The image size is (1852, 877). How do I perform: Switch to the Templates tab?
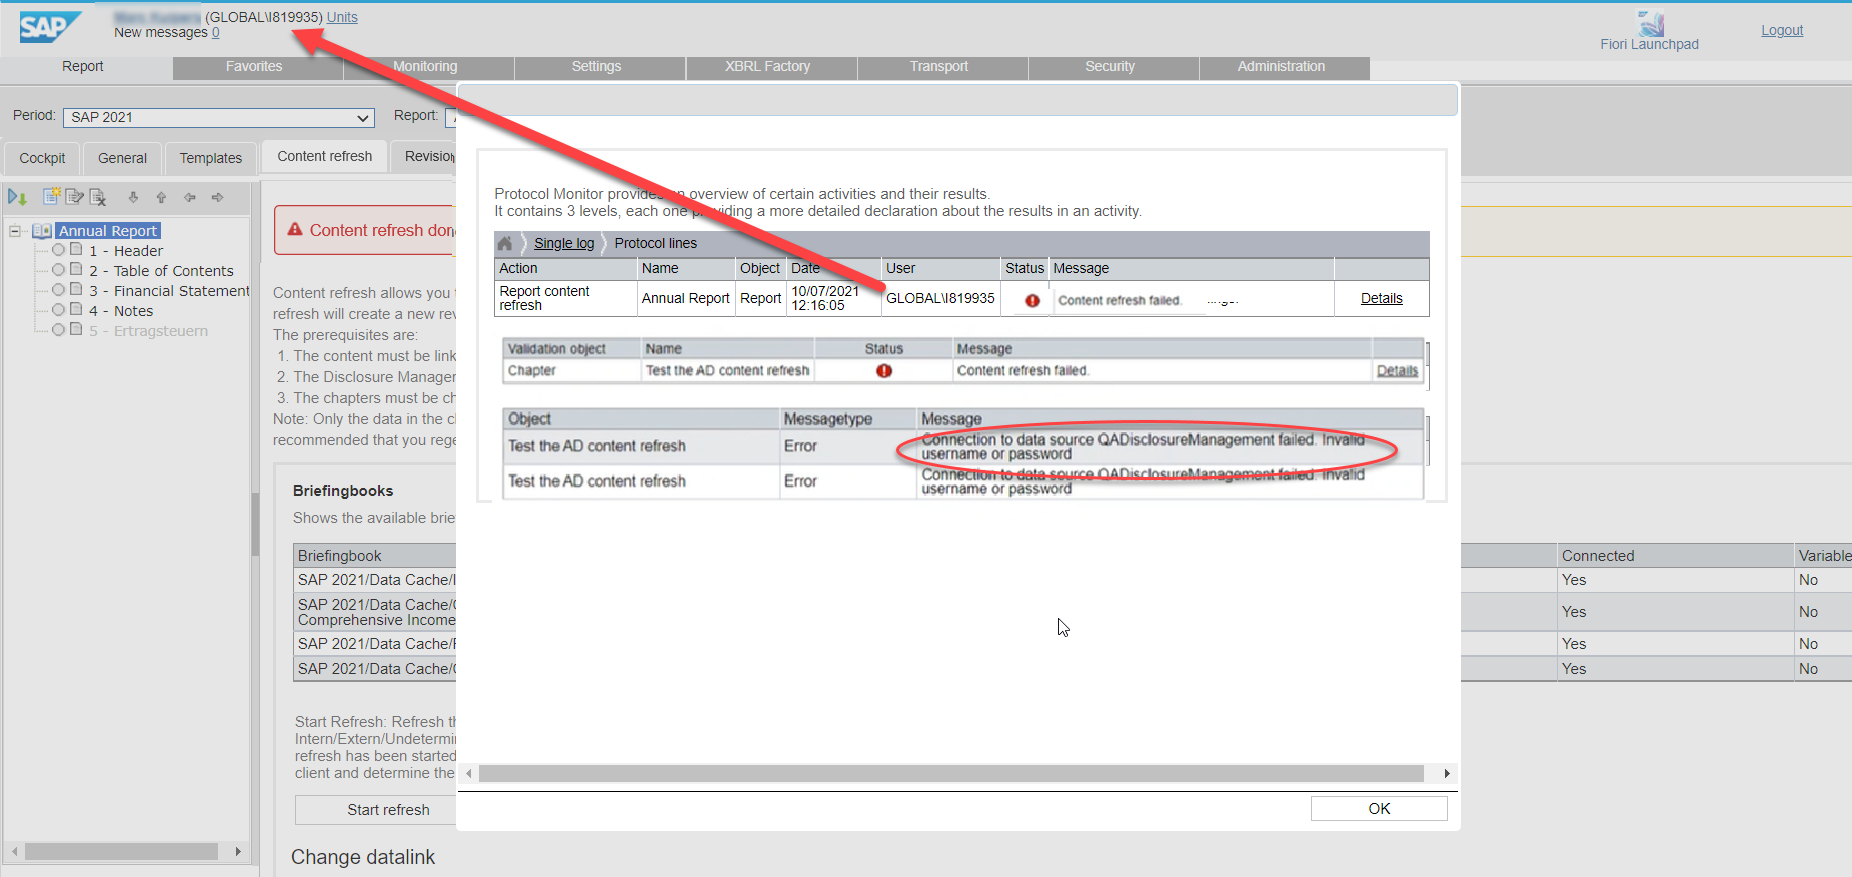coord(211,158)
